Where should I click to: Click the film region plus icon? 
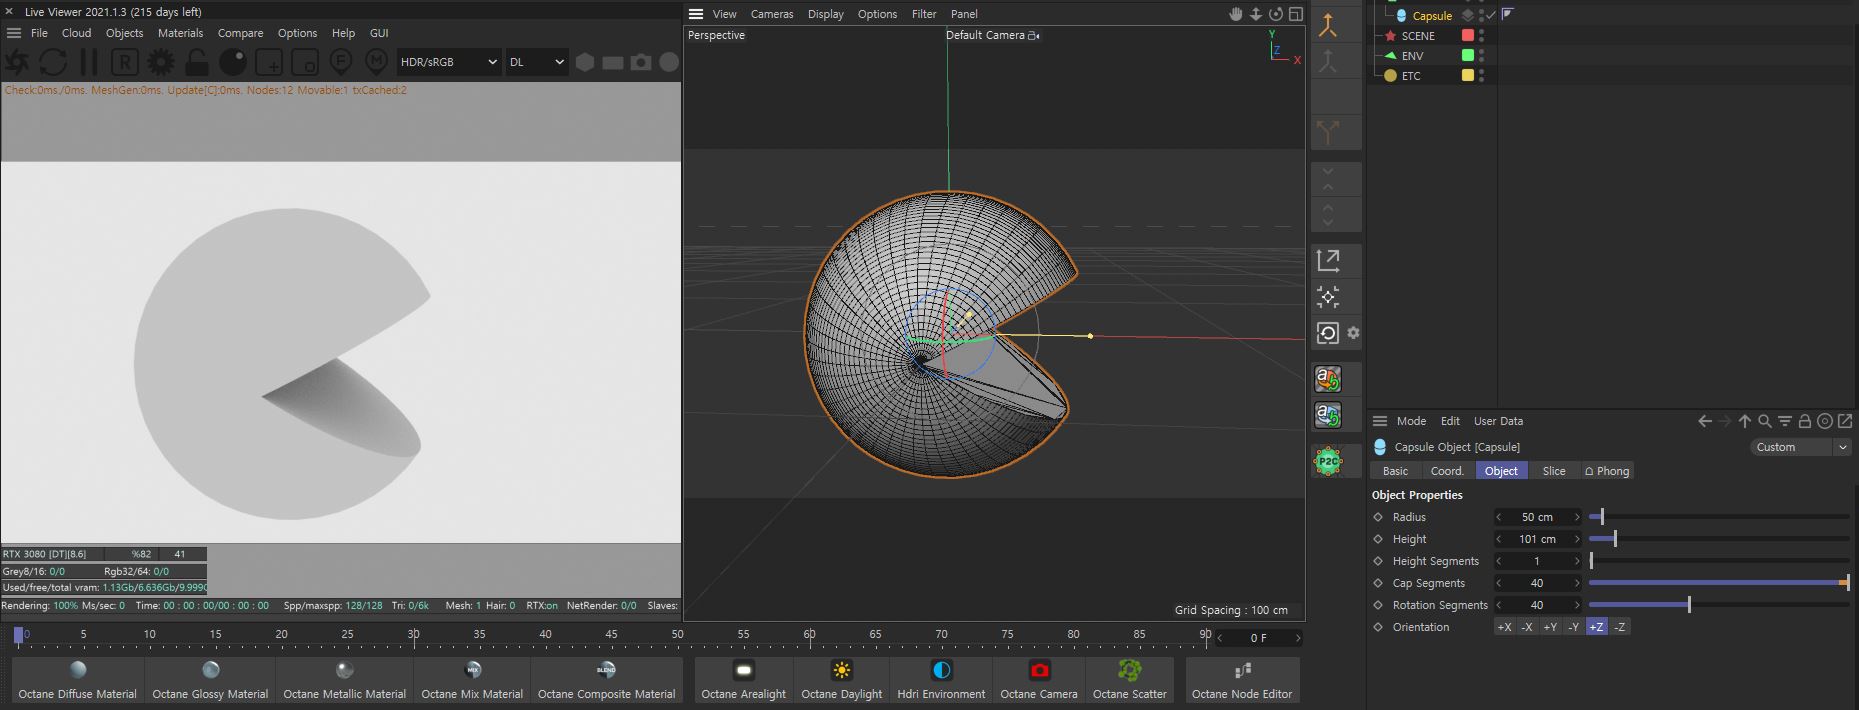[269, 62]
